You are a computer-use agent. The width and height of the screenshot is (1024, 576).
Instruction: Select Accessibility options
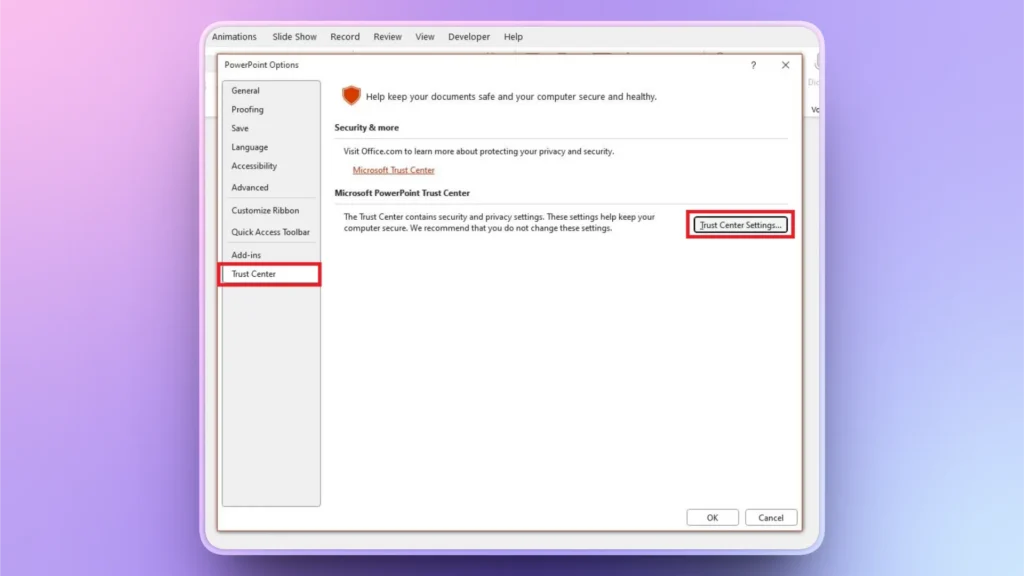click(x=252, y=166)
